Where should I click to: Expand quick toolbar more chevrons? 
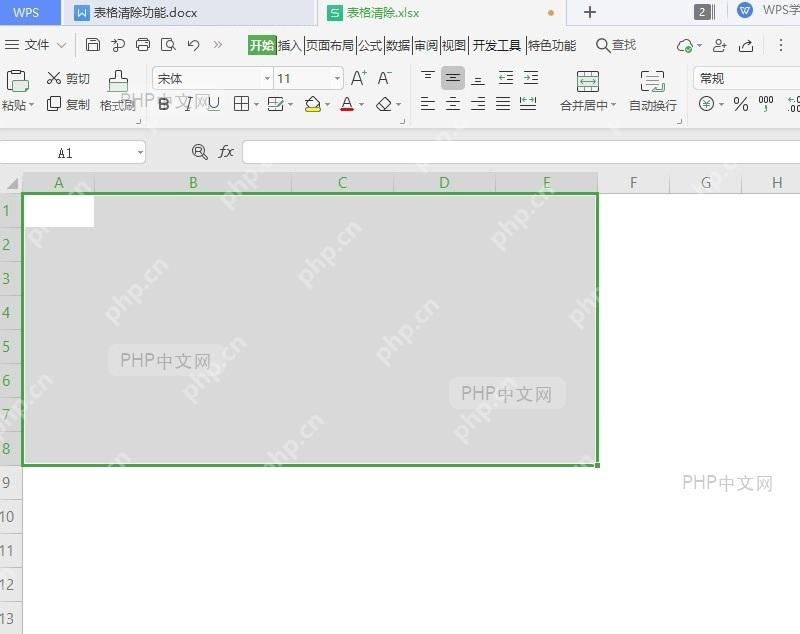point(218,45)
